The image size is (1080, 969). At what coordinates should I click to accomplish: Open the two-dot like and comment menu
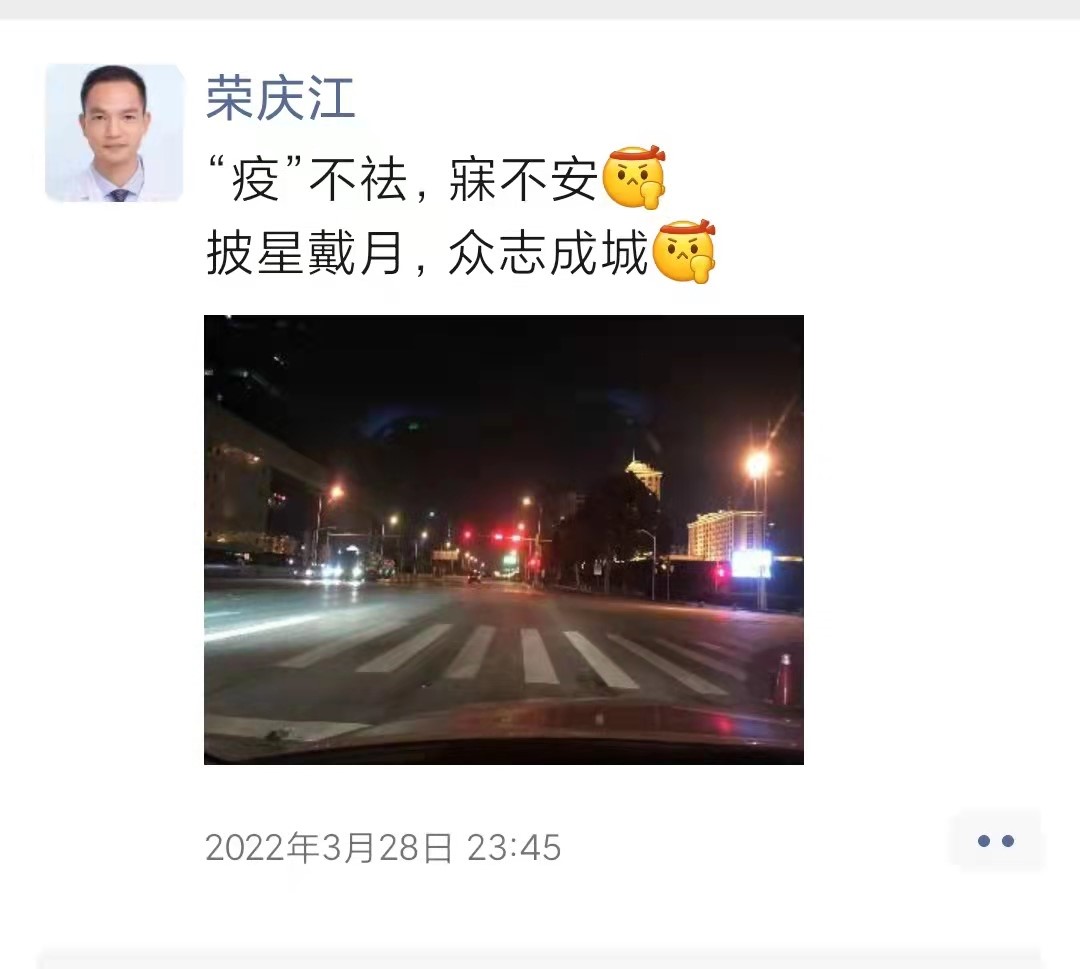995,841
